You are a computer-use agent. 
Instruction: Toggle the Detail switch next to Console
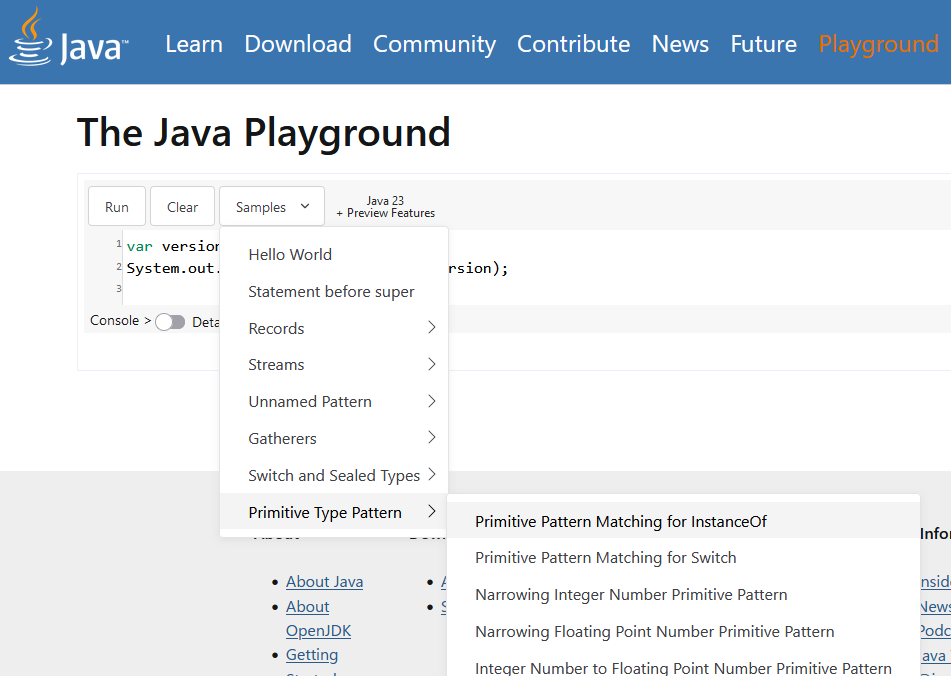pyautogui.click(x=170, y=321)
